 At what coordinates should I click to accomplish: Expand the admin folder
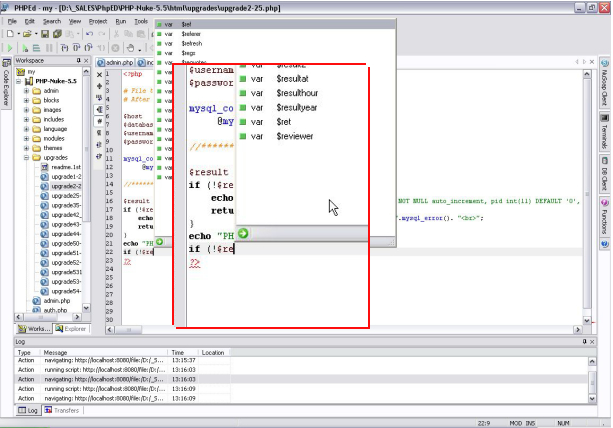coord(27,91)
